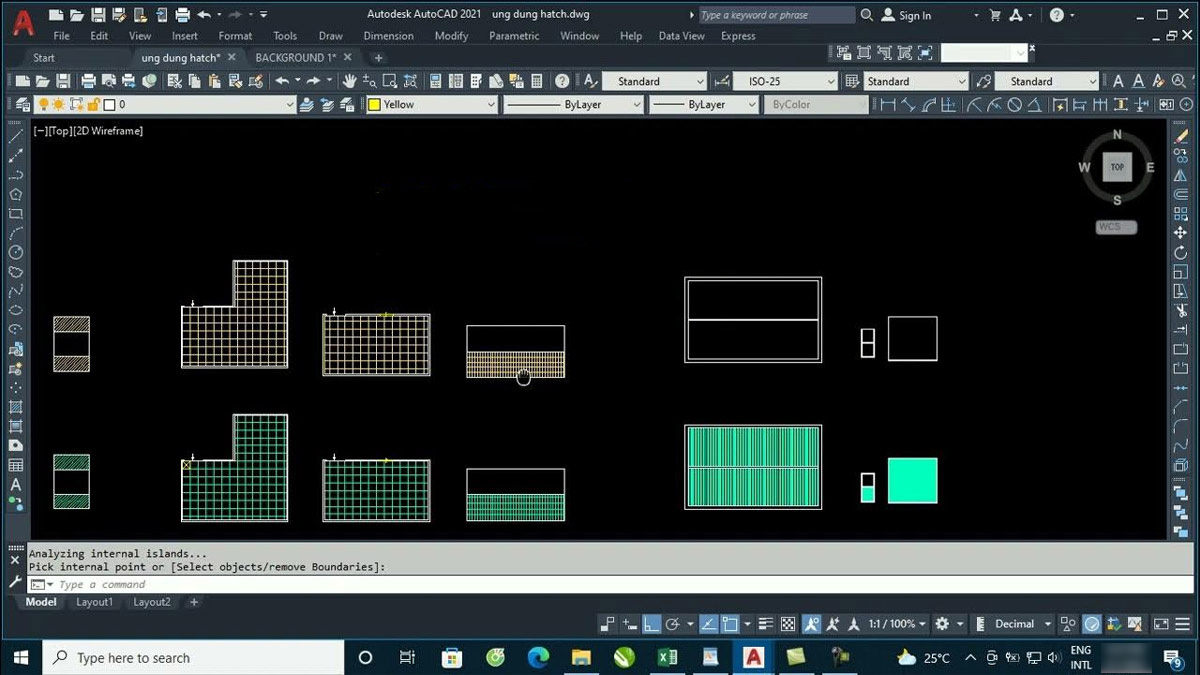
Task: Select the Move tool in Modify toolbar
Action: point(1182,233)
